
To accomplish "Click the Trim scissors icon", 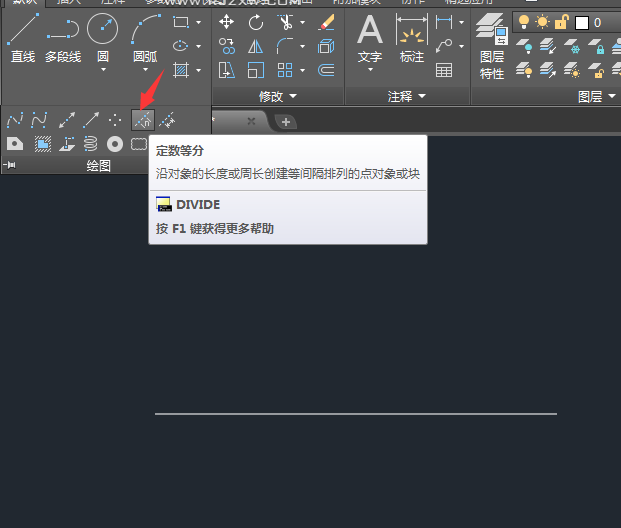I will point(285,22).
